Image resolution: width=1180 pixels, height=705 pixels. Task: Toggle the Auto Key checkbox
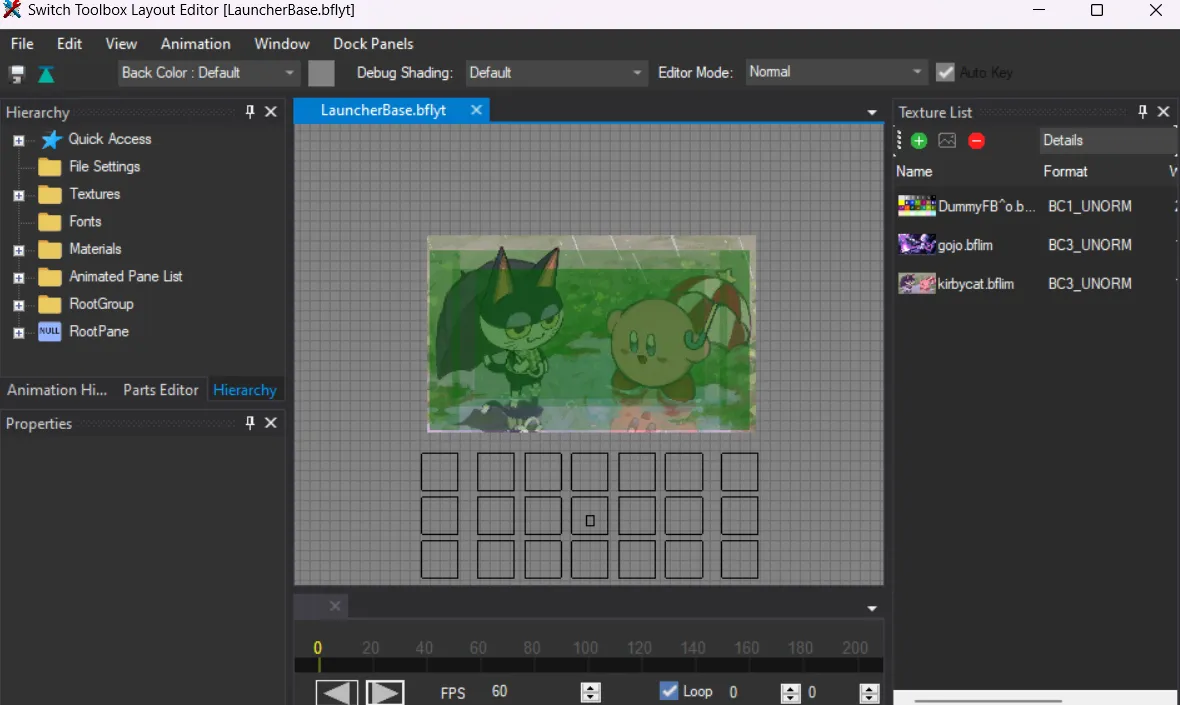pyautogui.click(x=945, y=72)
